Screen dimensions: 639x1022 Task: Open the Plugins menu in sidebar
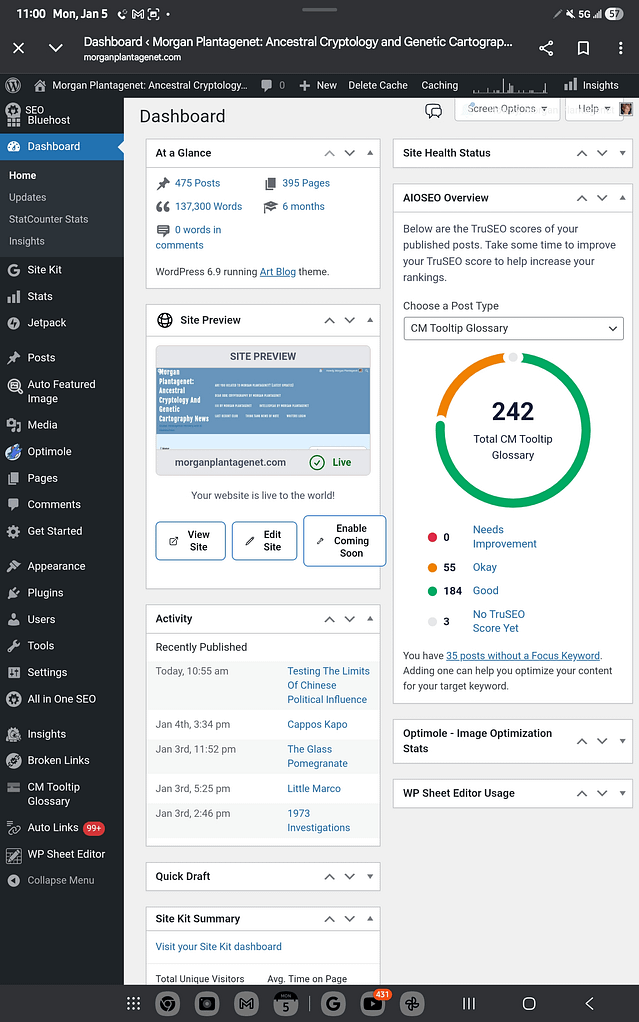pyautogui.click(x=45, y=593)
